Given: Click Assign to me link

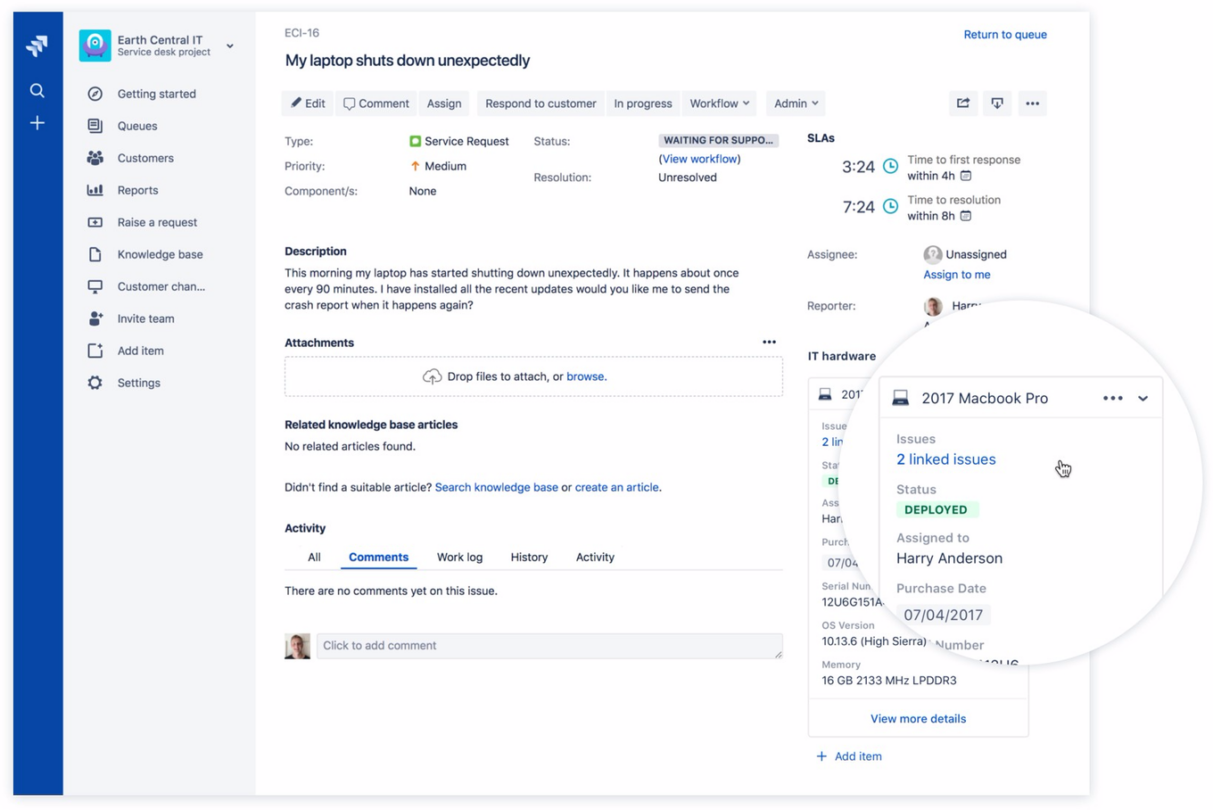Looking at the screenshot, I should coord(957,274).
